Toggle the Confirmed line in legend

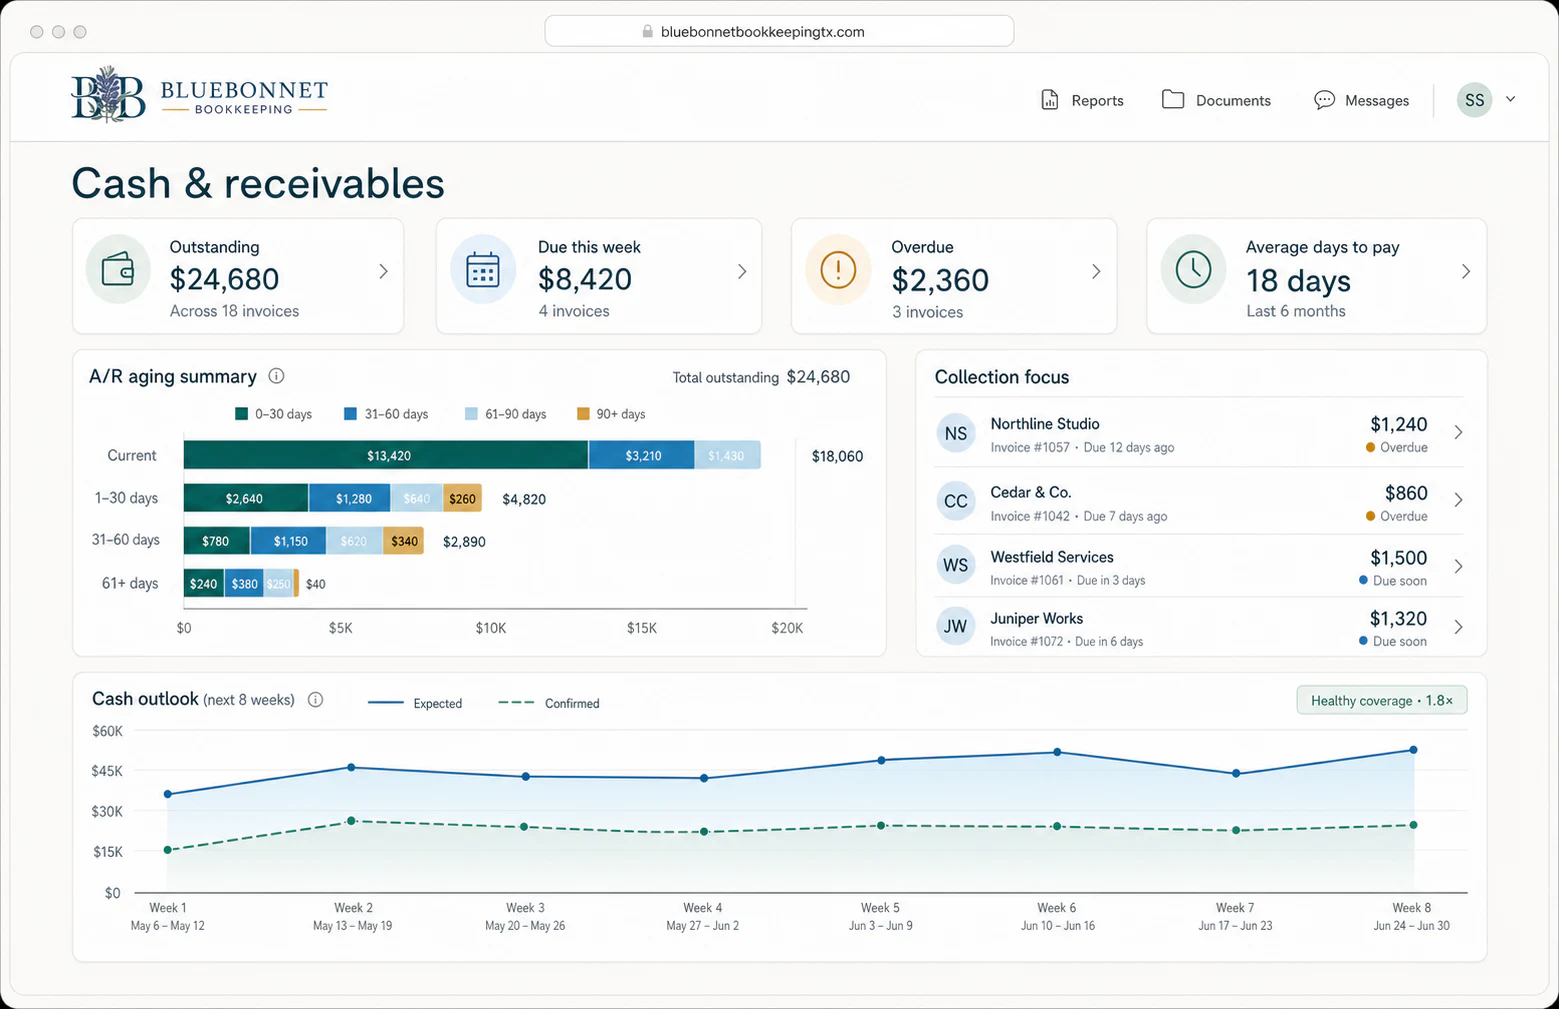point(549,703)
